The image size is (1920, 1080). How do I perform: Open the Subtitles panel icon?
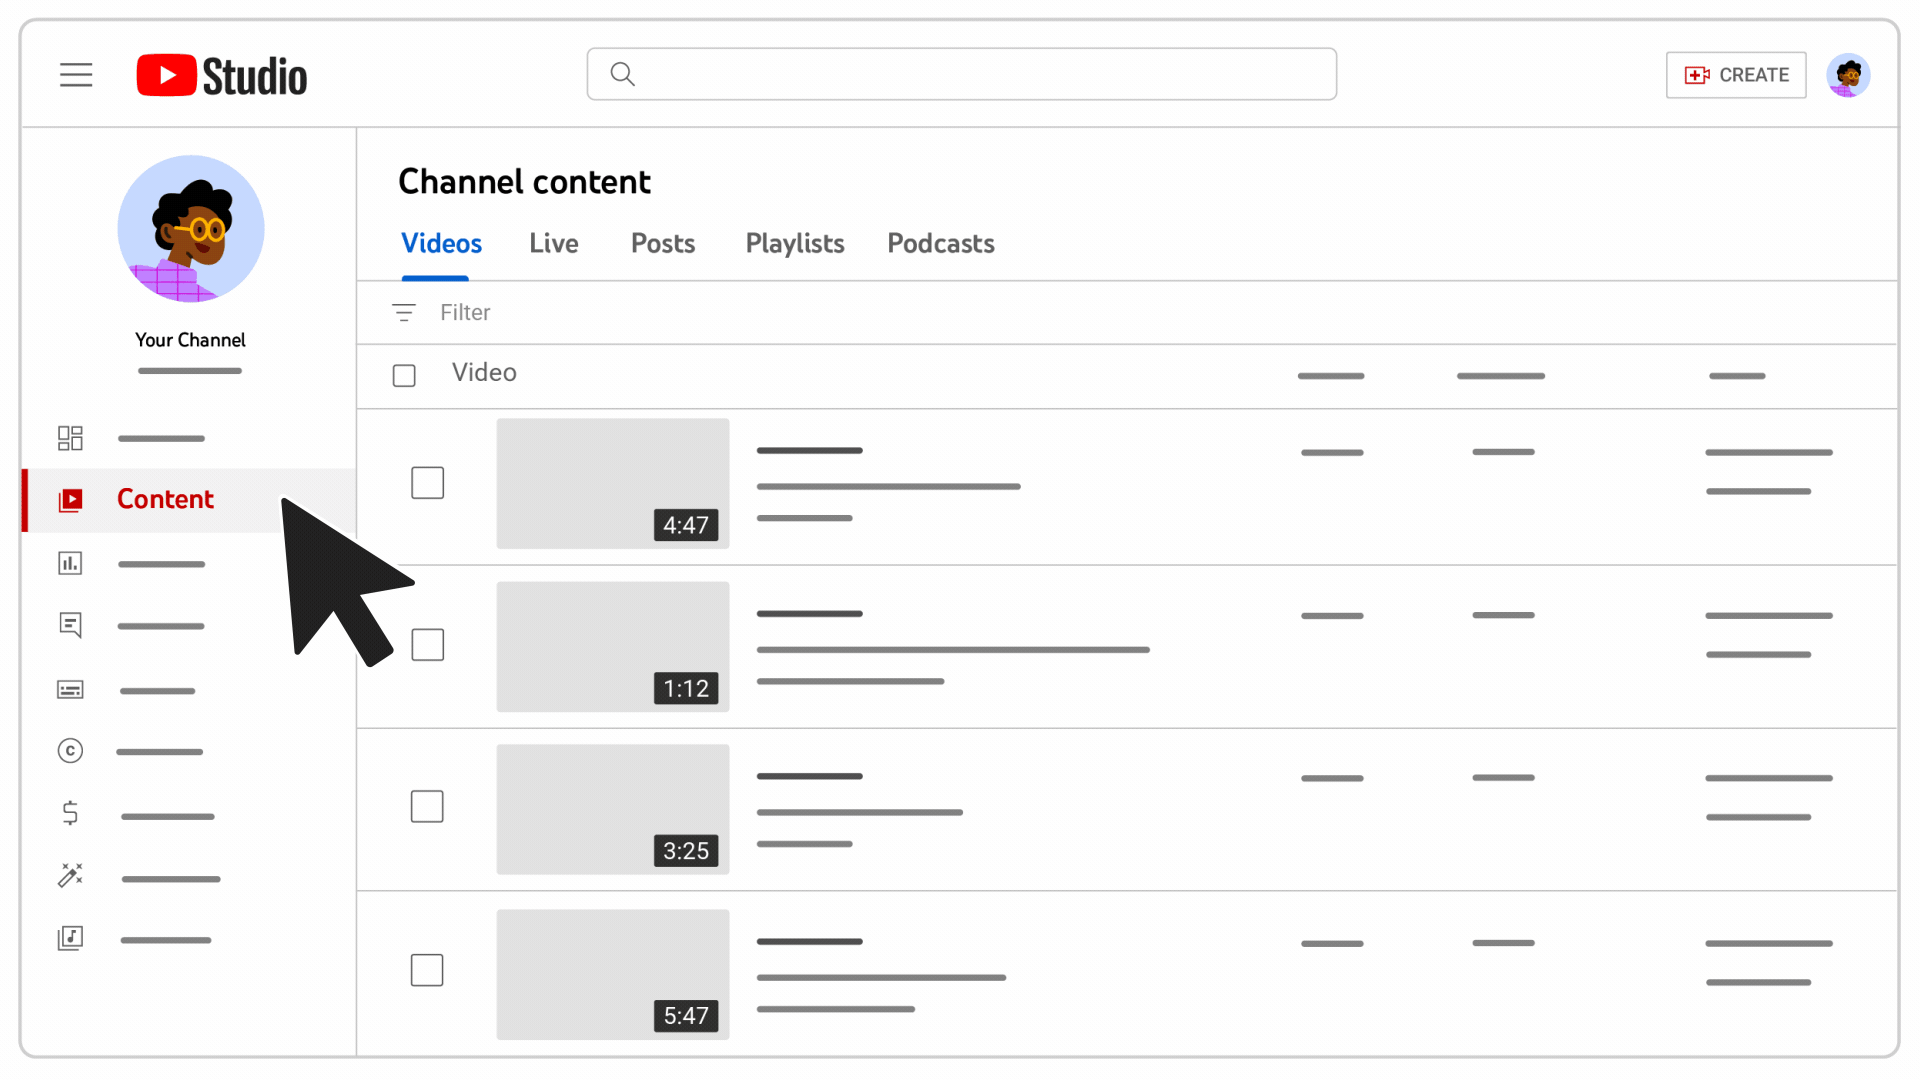point(70,688)
